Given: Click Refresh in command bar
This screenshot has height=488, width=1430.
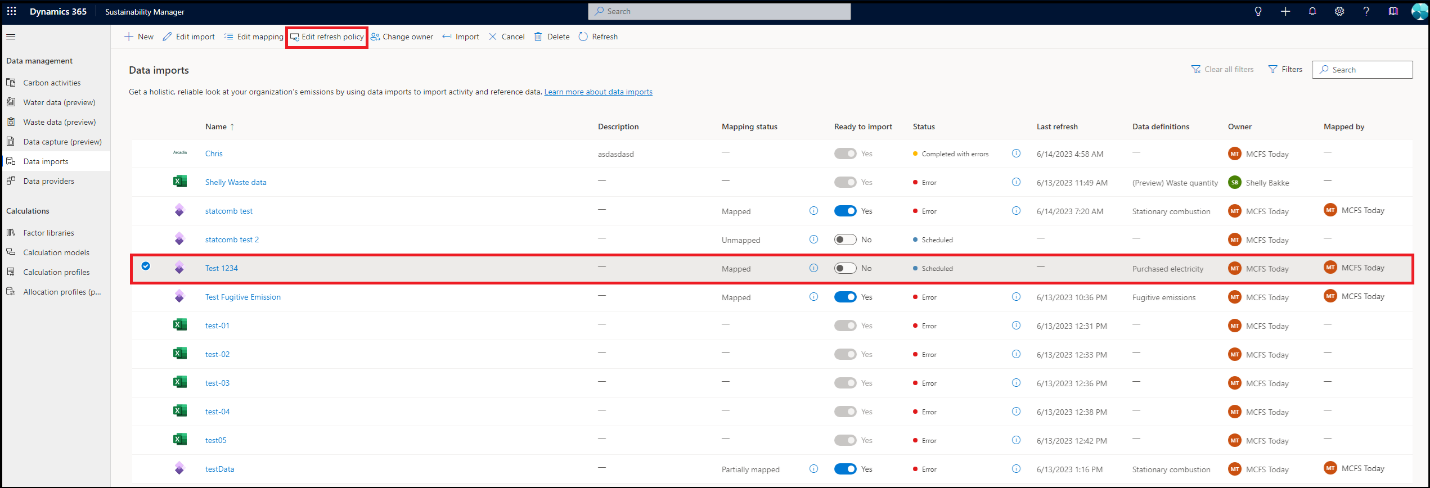Looking at the screenshot, I should [598, 36].
